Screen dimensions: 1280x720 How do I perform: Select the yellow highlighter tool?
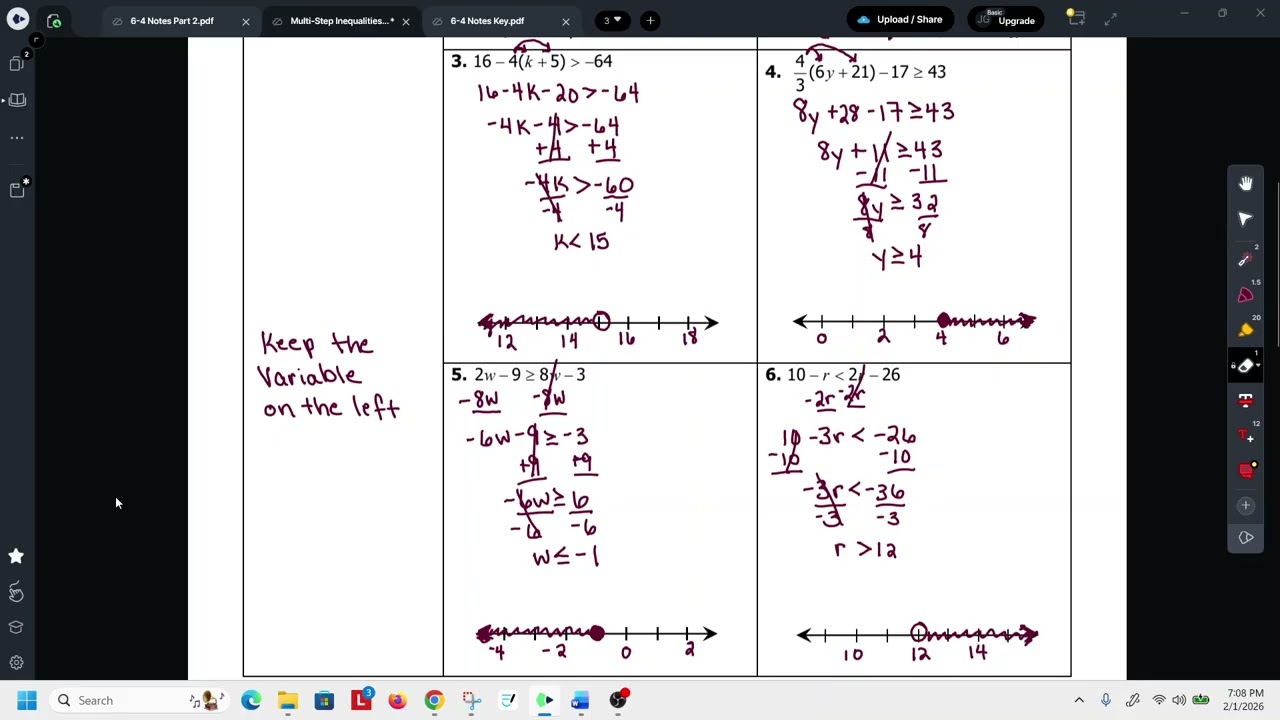tap(1245, 329)
